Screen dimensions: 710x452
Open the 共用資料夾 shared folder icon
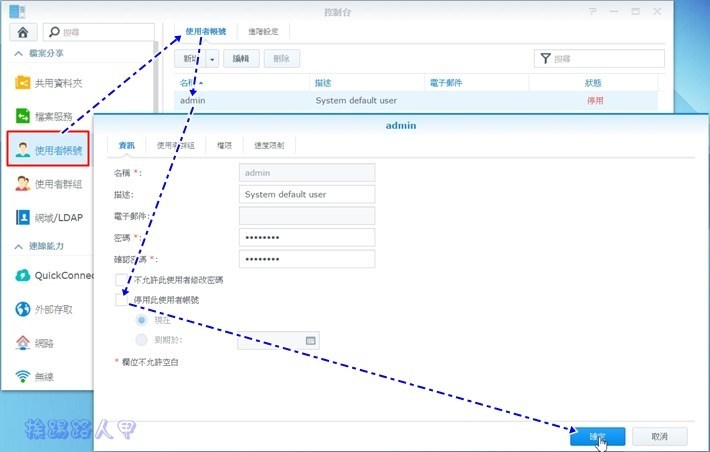(23, 83)
